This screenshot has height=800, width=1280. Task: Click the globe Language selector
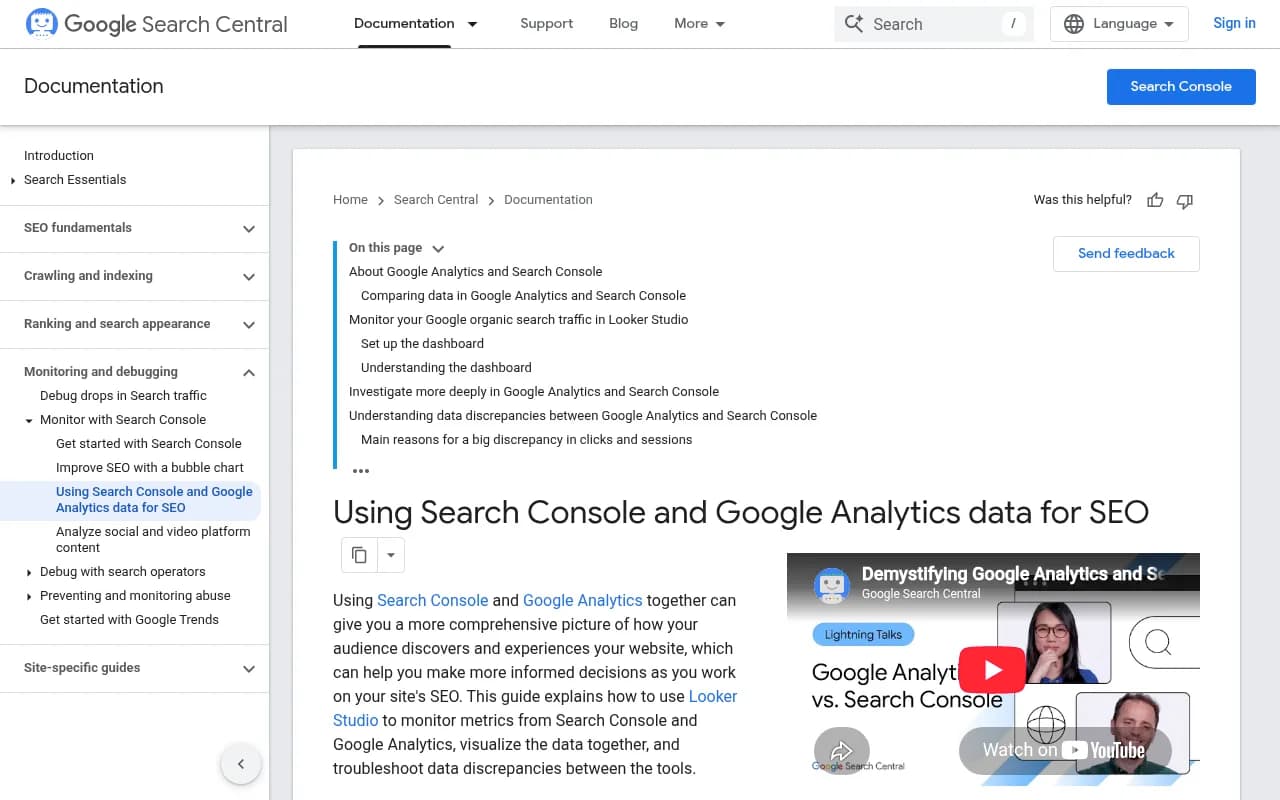[x=1119, y=24]
